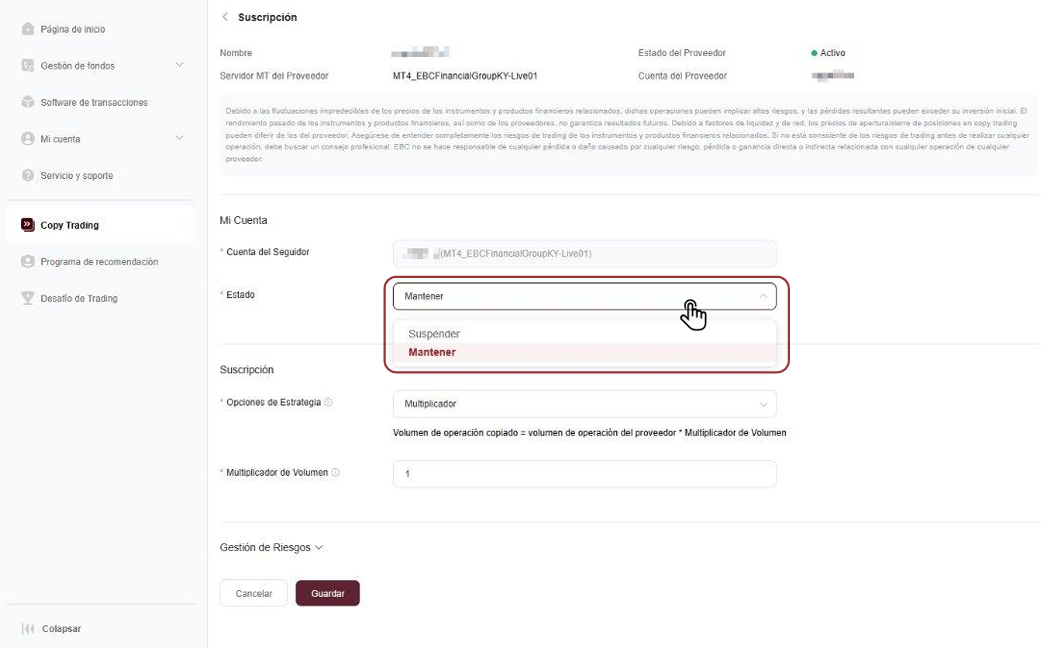The height and width of the screenshot is (648, 1045).
Task: Click the Desafío de Trading trophy icon
Action: point(27,298)
